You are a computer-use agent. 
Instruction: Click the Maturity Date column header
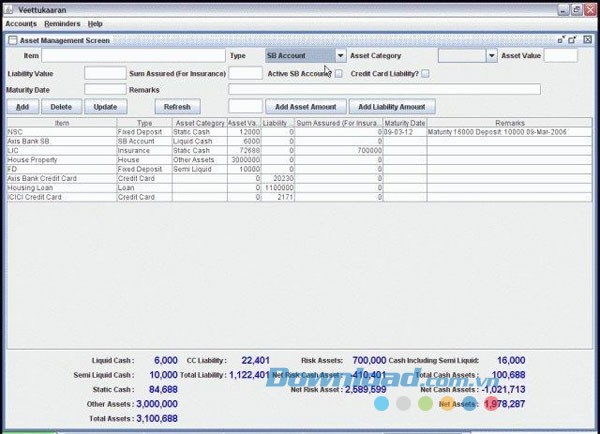click(x=404, y=123)
